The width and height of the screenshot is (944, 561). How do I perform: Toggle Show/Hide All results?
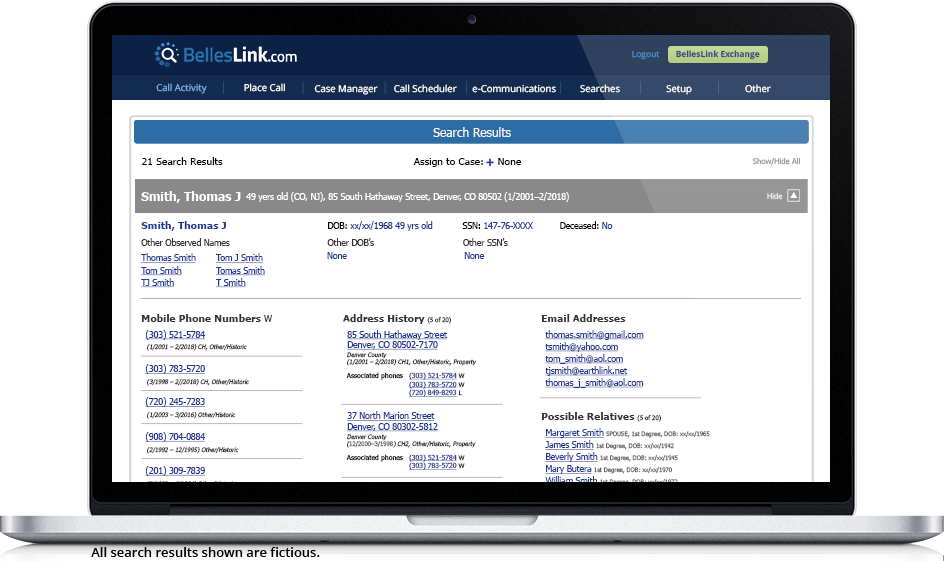pyautogui.click(x=776, y=161)
